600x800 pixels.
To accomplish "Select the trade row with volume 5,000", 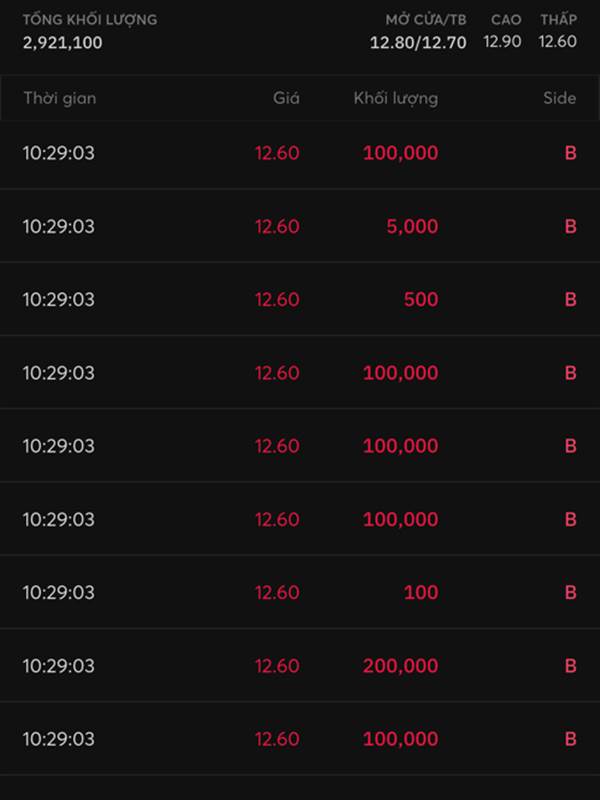I will 300,226.
